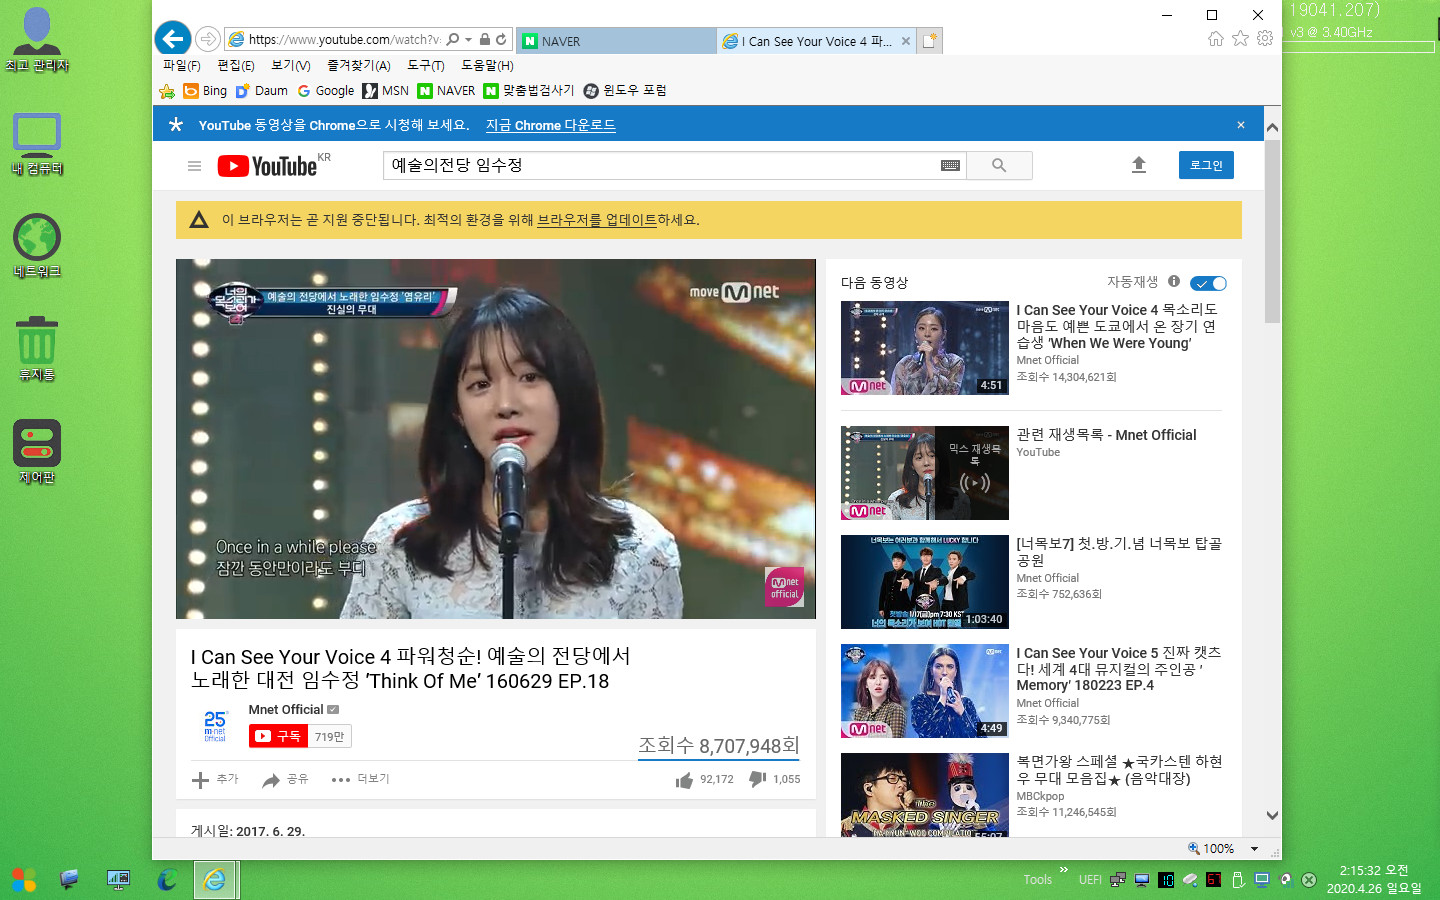
Task: Open the 파일(F) menu
Action: point(182,65)
